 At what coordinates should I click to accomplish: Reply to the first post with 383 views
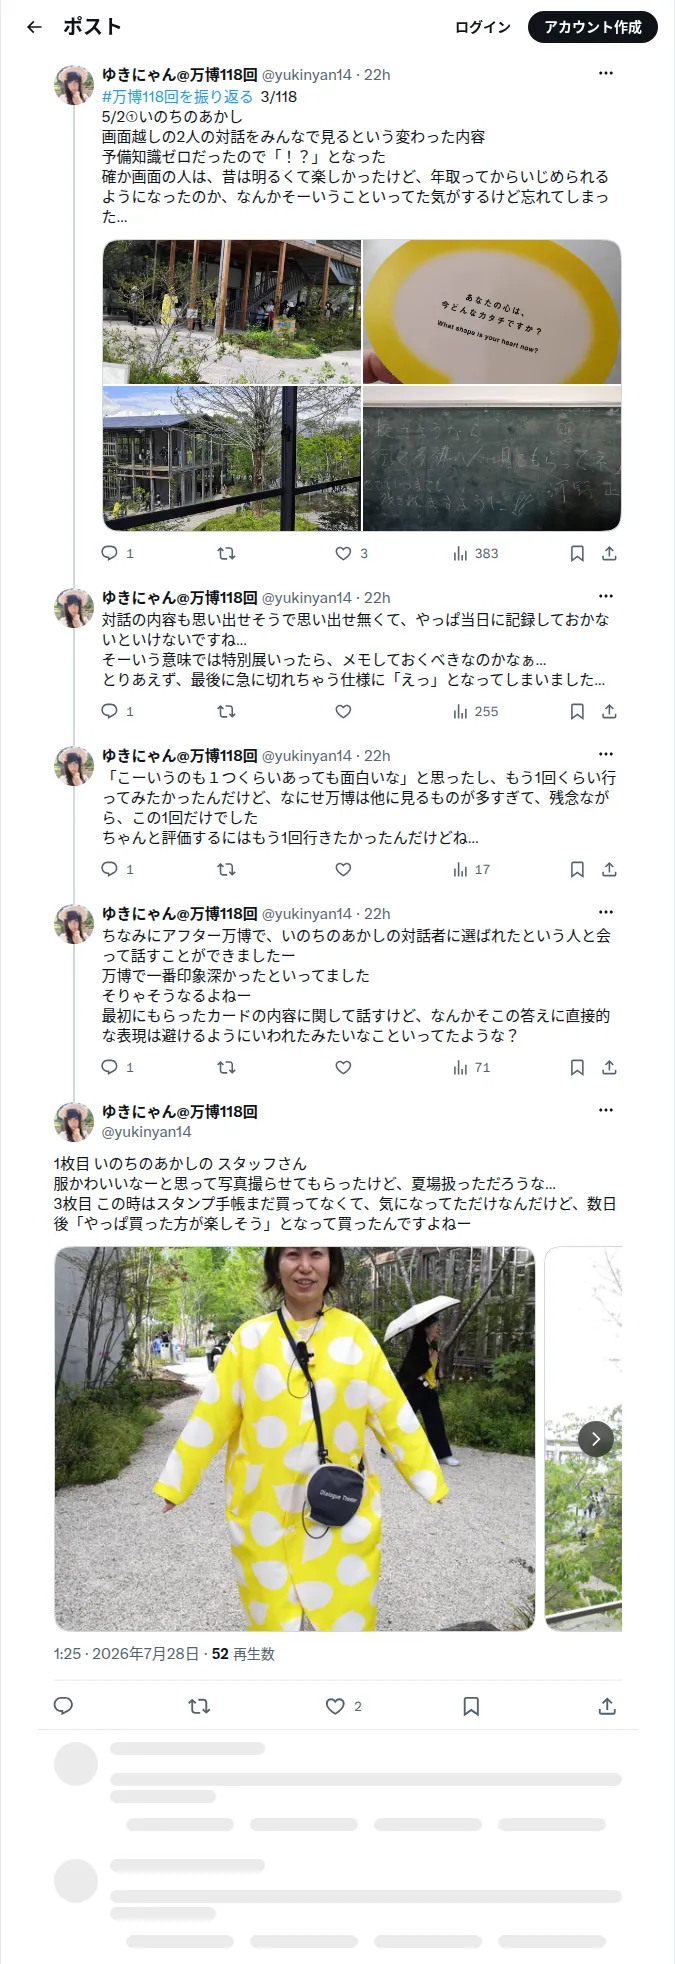[110, 553]
